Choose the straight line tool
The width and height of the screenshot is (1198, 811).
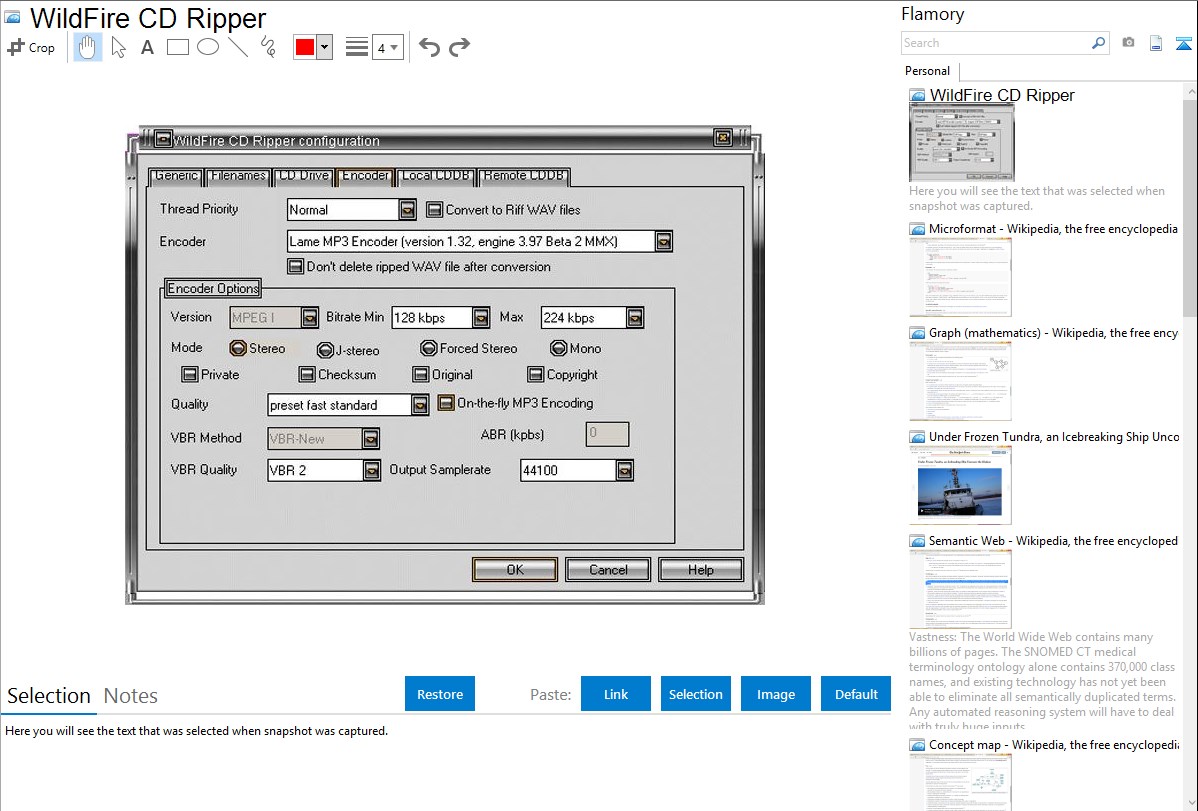point(238,47)
